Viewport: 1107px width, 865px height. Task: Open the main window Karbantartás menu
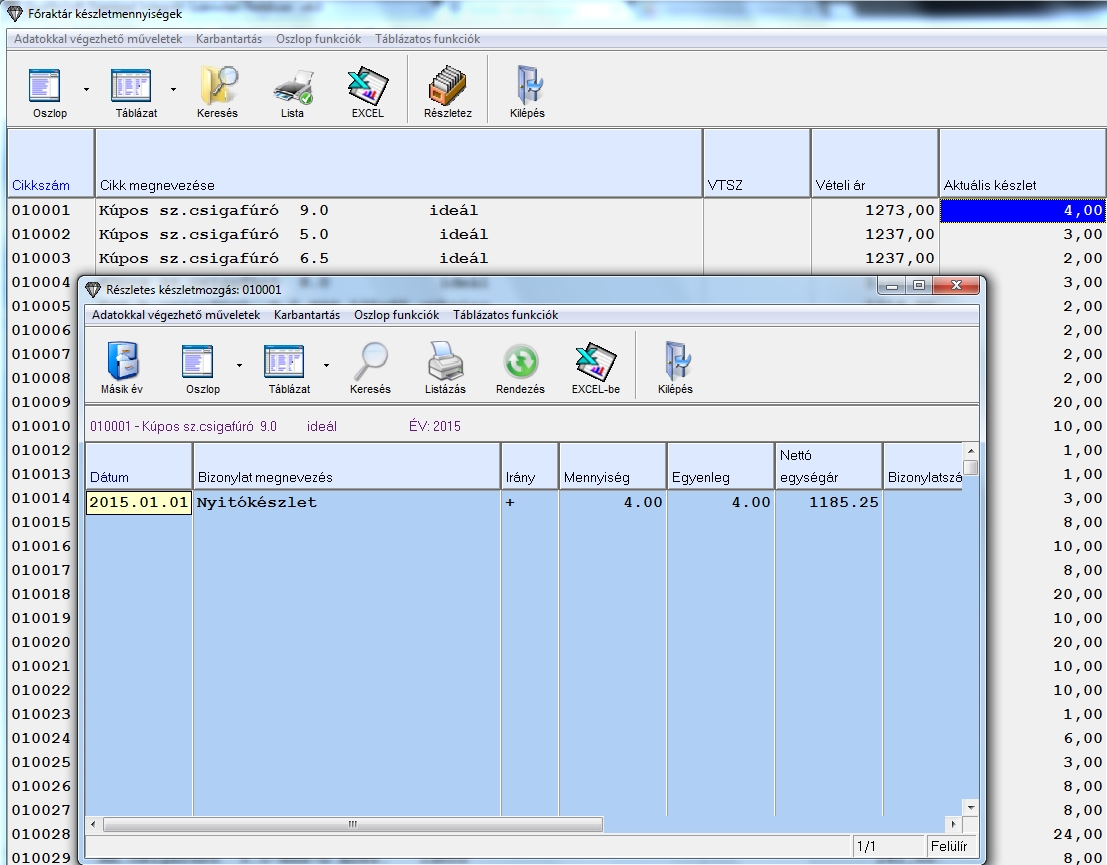pyautogui.click(x=231, y=39)
